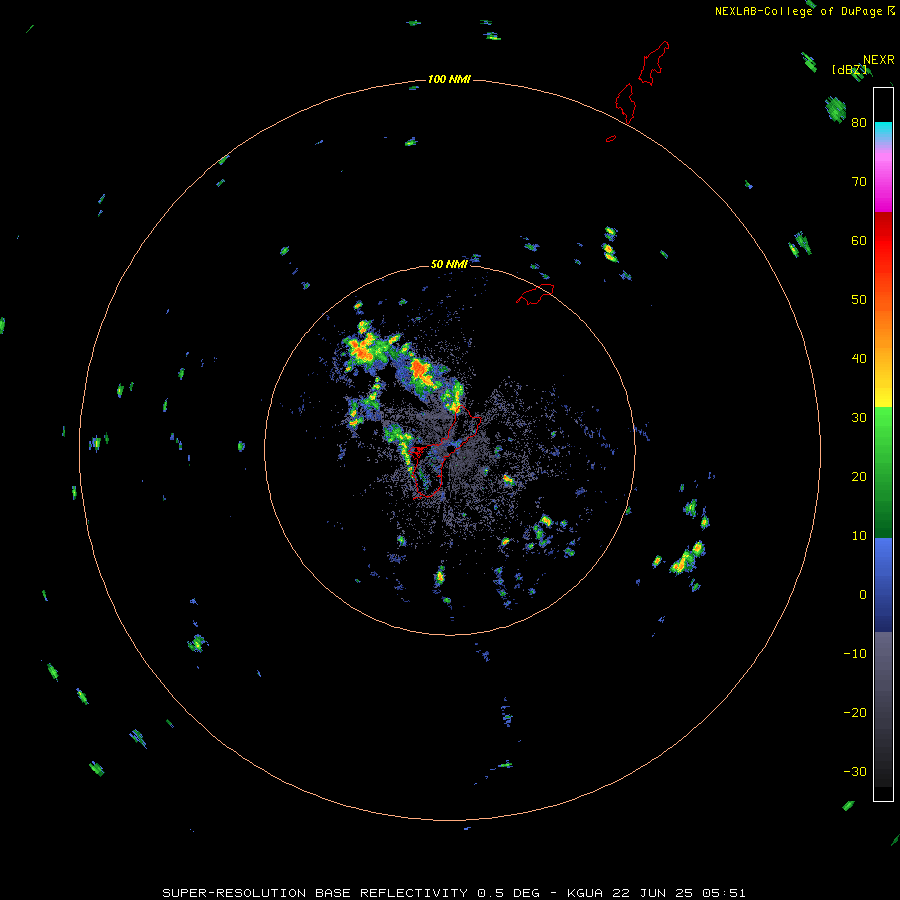Click the -20 tick label on the dBZ scale
Image resolution: width=900 pixels, height=900 pixels.
(x=855, y=712)
